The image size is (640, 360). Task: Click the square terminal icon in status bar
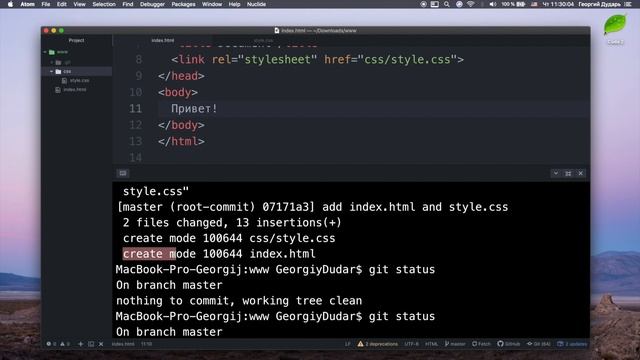coord(91,344)
